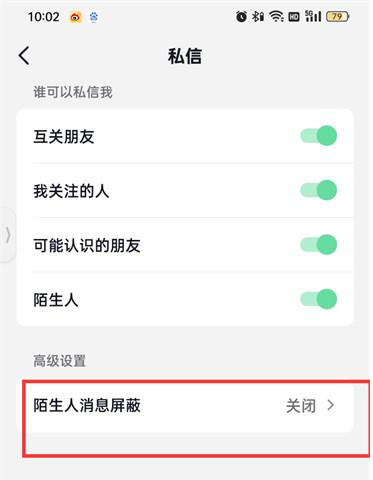Tap the 私信 page title
Image resolution: width=373 pixels, height=480 pixels.
[185, 56]
